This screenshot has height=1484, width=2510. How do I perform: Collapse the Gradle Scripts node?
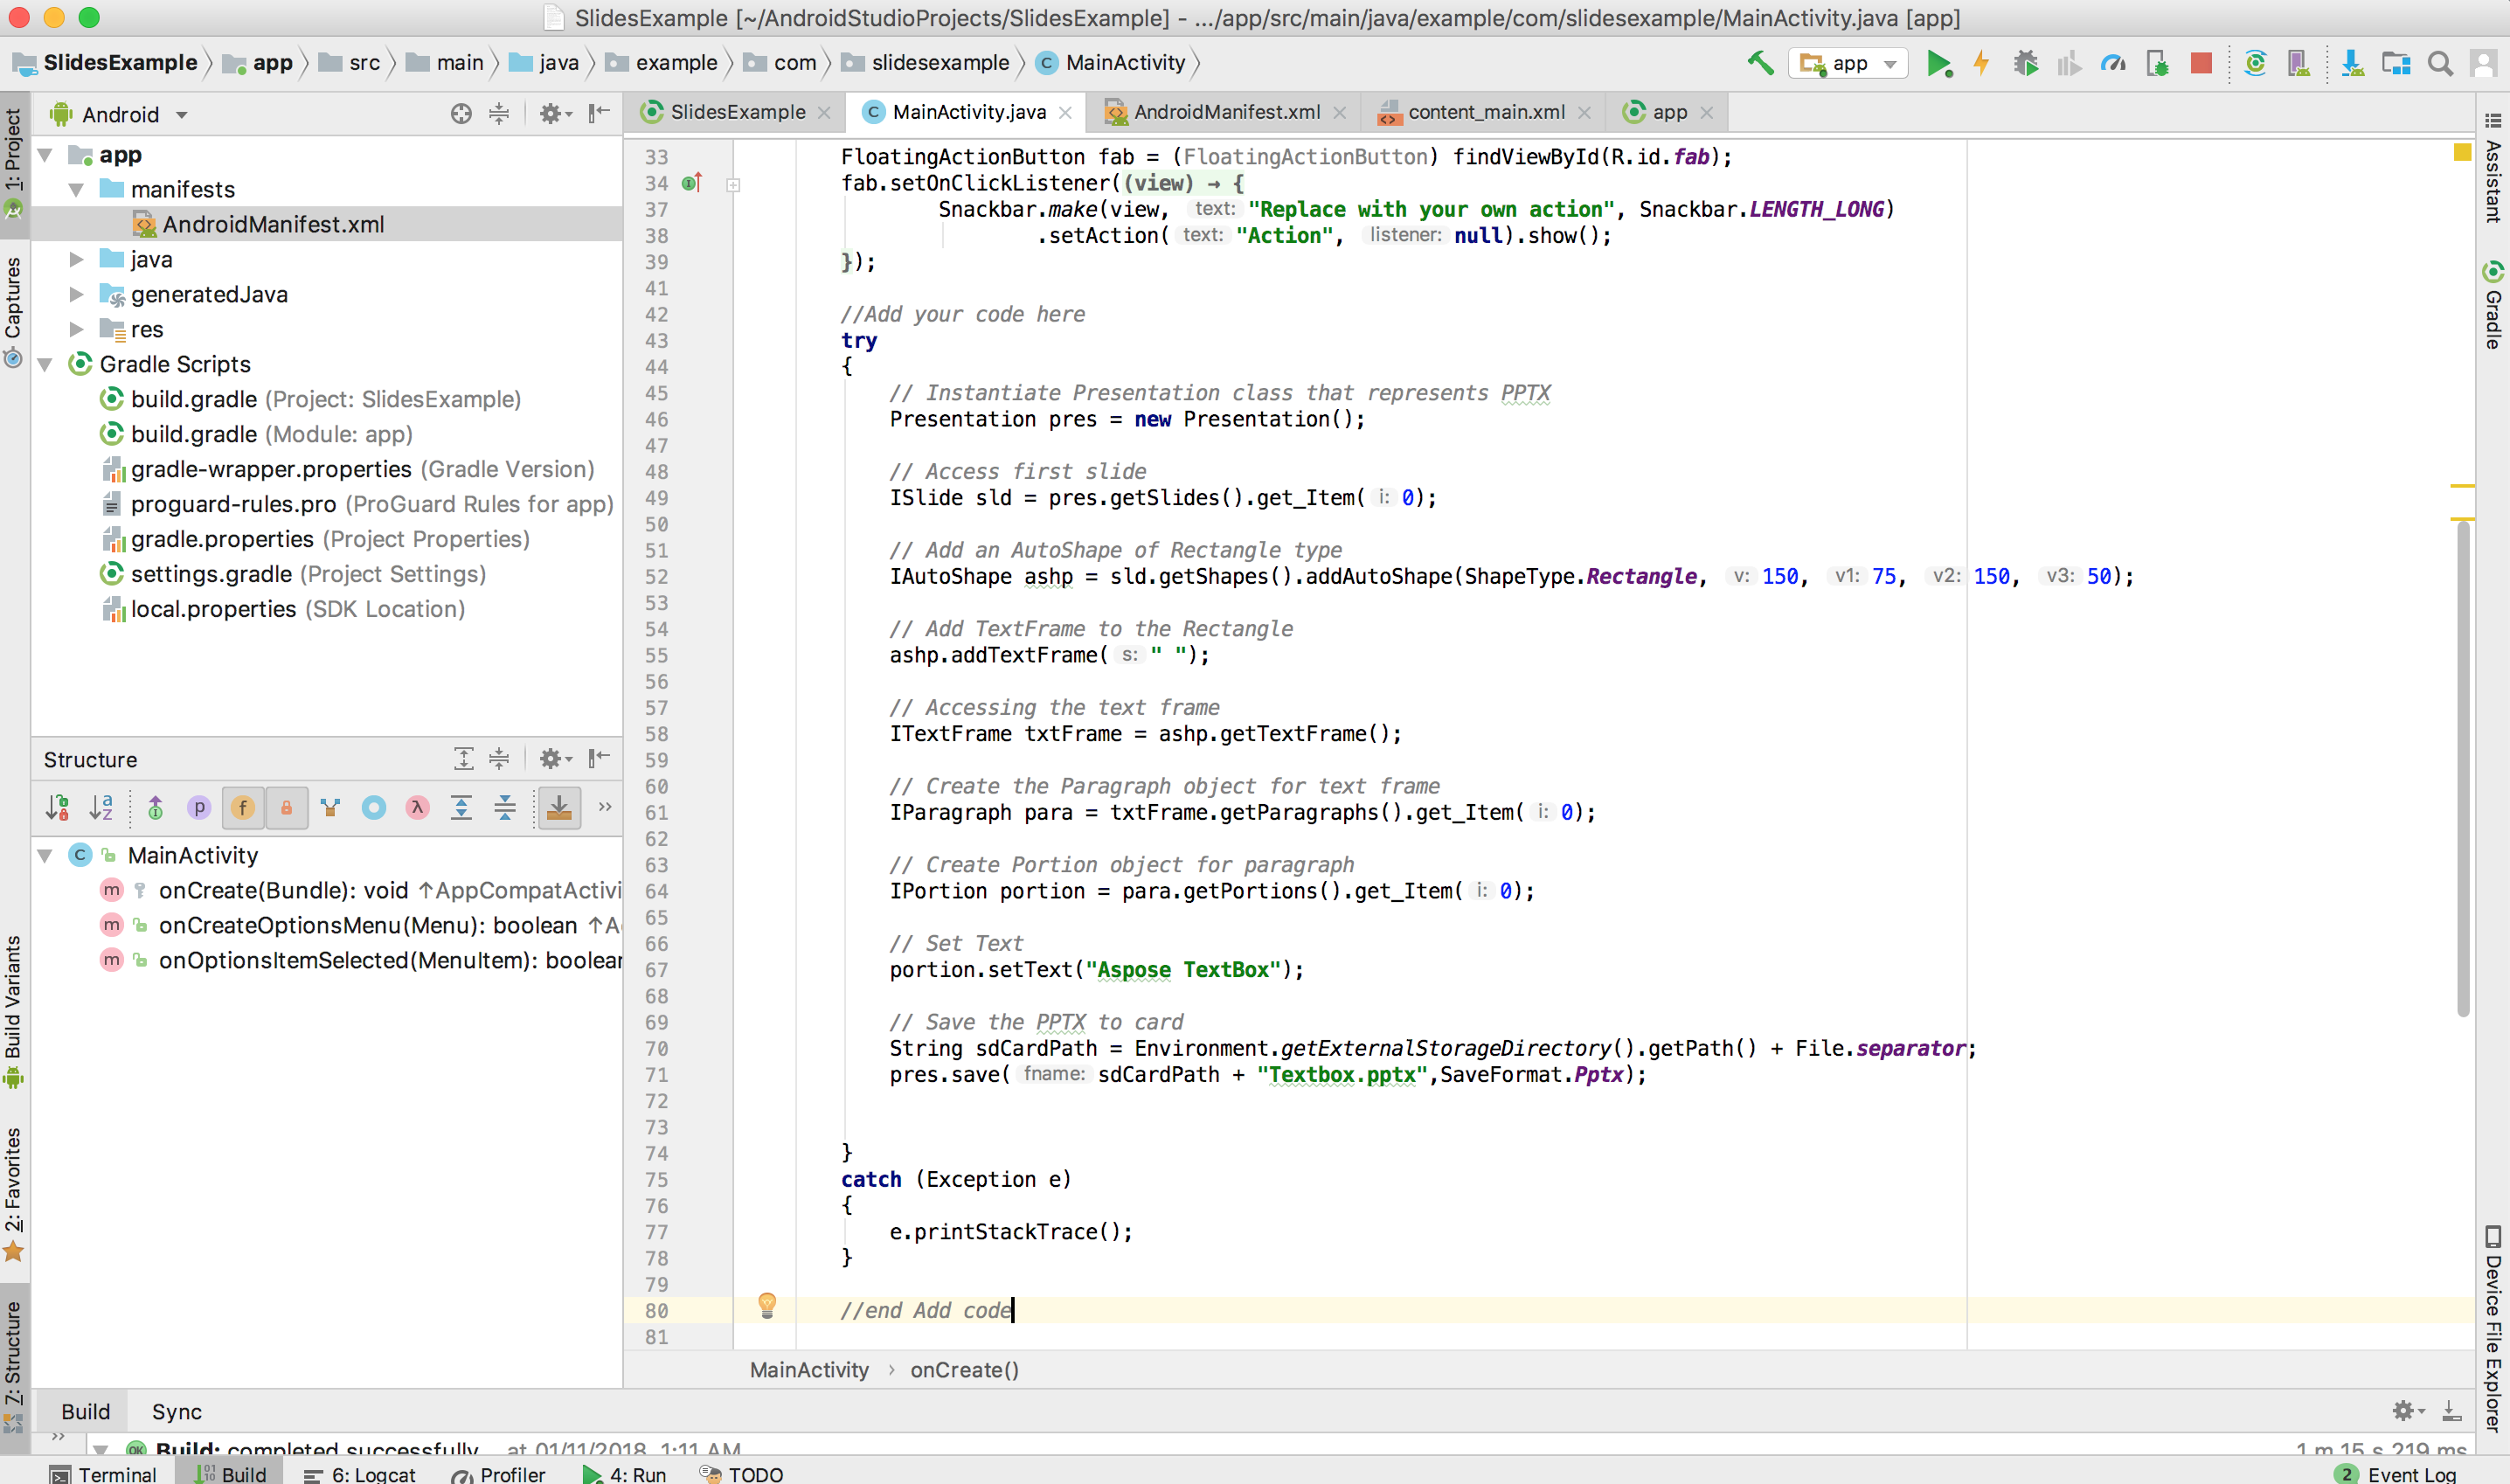coord(45,365)
